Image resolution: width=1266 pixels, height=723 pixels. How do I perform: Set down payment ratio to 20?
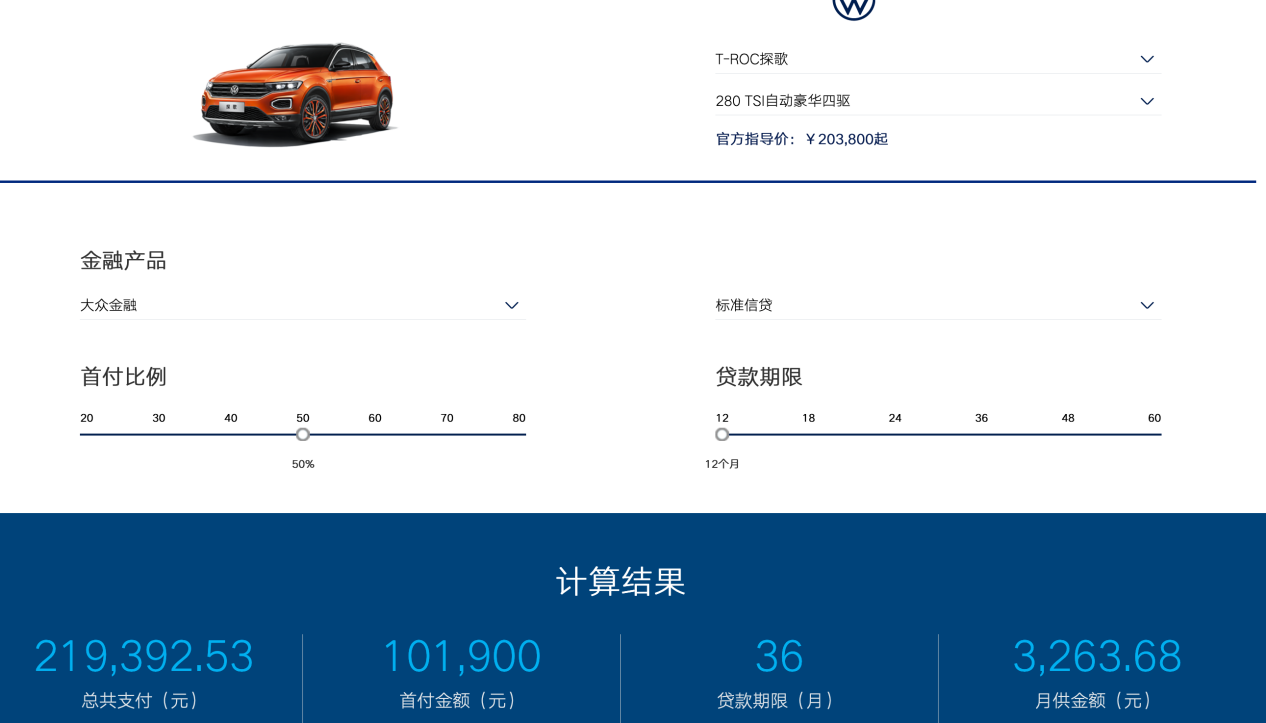click(87, 418)
